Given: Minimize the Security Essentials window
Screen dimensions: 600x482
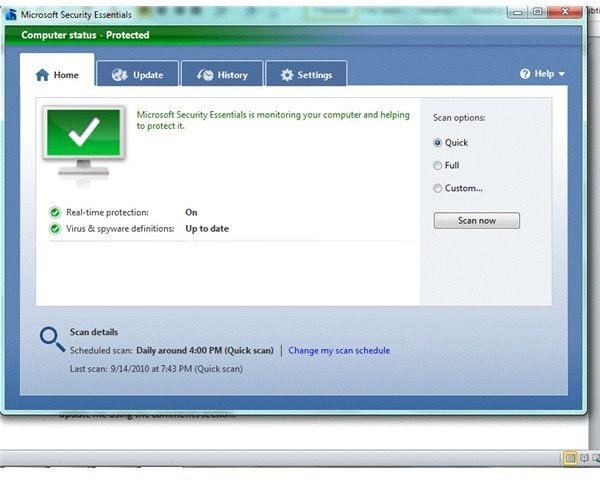Looking at the screenshot, I should click(x=517, y=12).
